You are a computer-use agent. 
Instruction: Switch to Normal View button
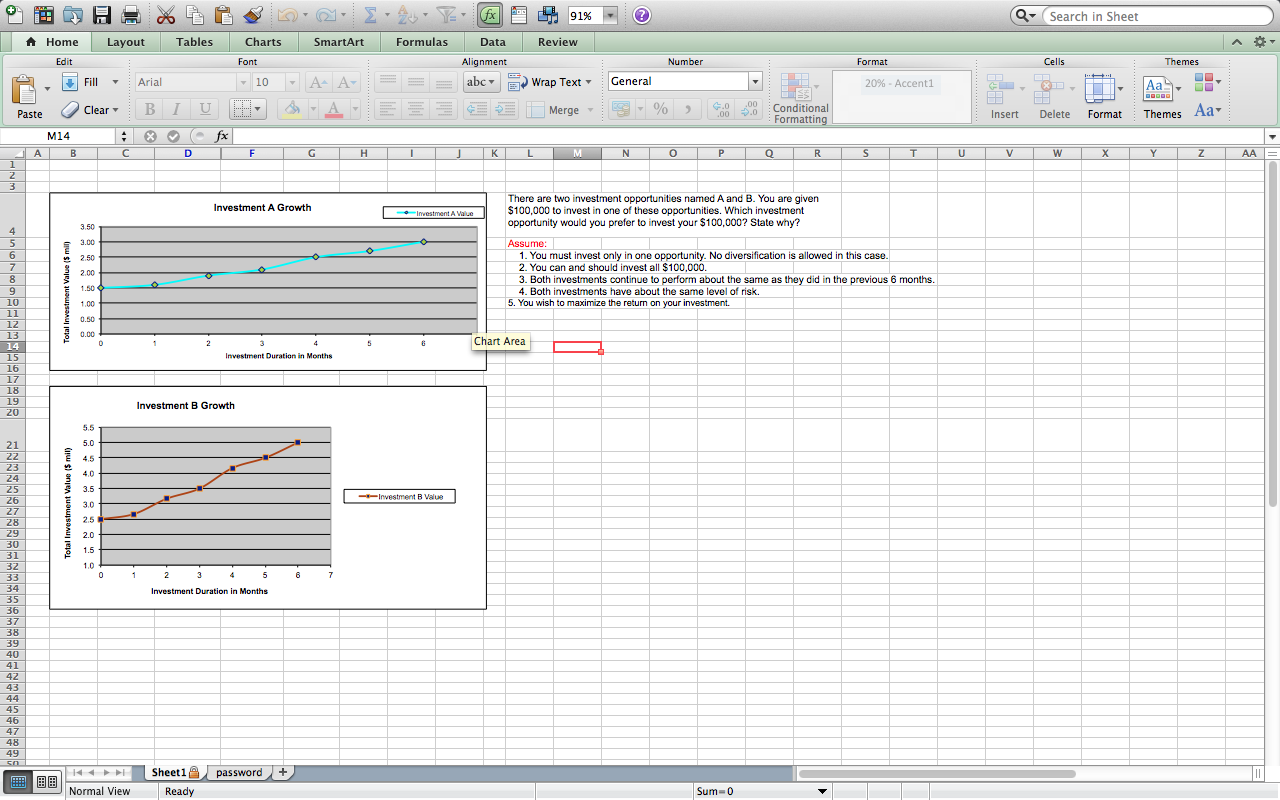coord(18,783)
